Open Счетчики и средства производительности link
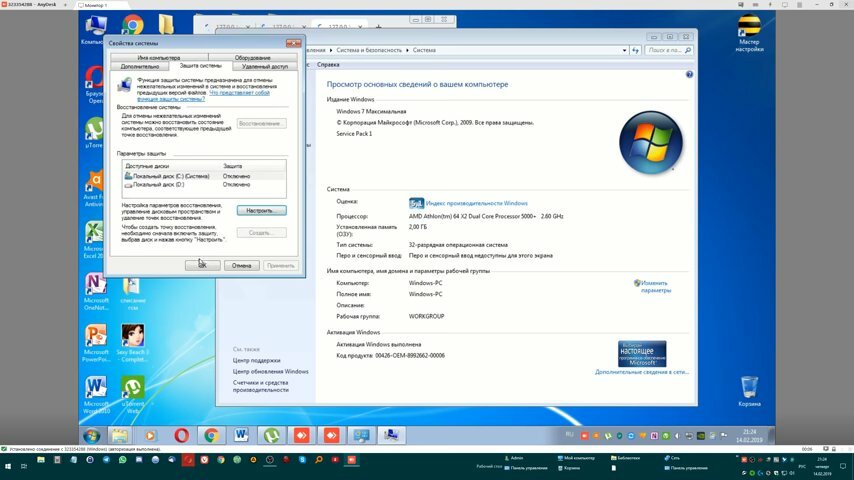This screenshot has height=480, width=854. [261, 386]
